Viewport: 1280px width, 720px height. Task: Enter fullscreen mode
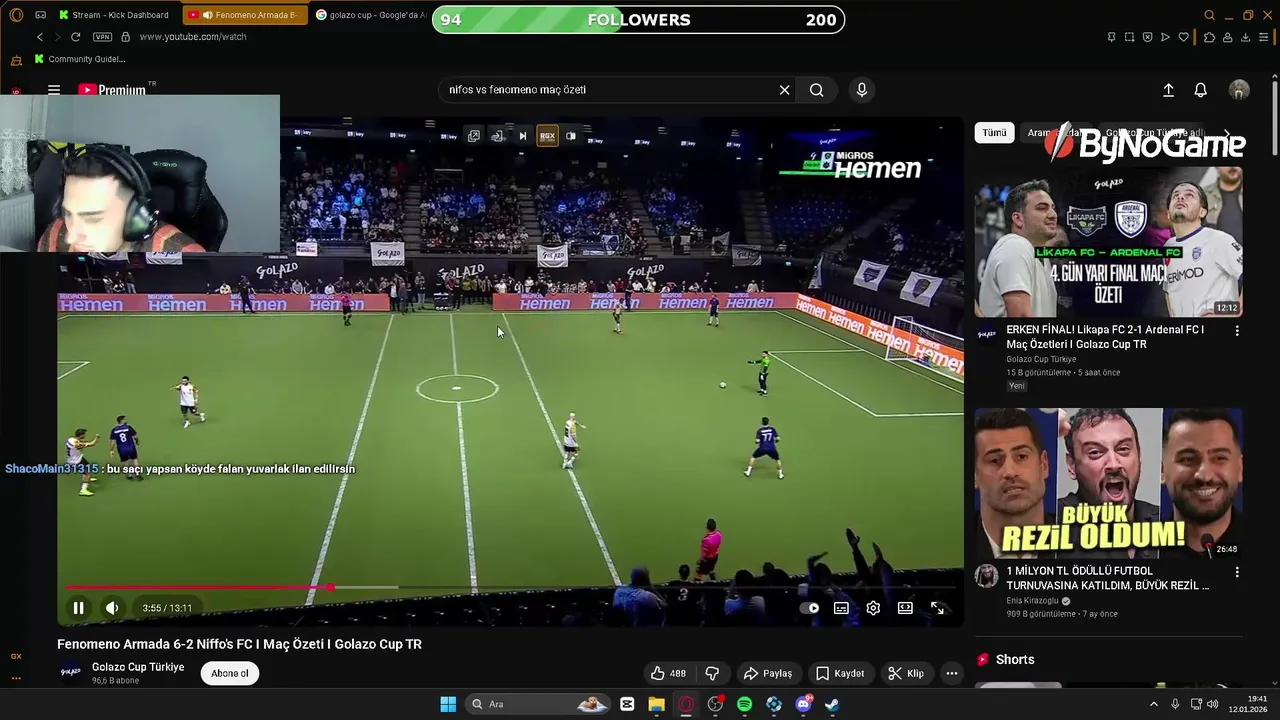click(x=937, y=608)
